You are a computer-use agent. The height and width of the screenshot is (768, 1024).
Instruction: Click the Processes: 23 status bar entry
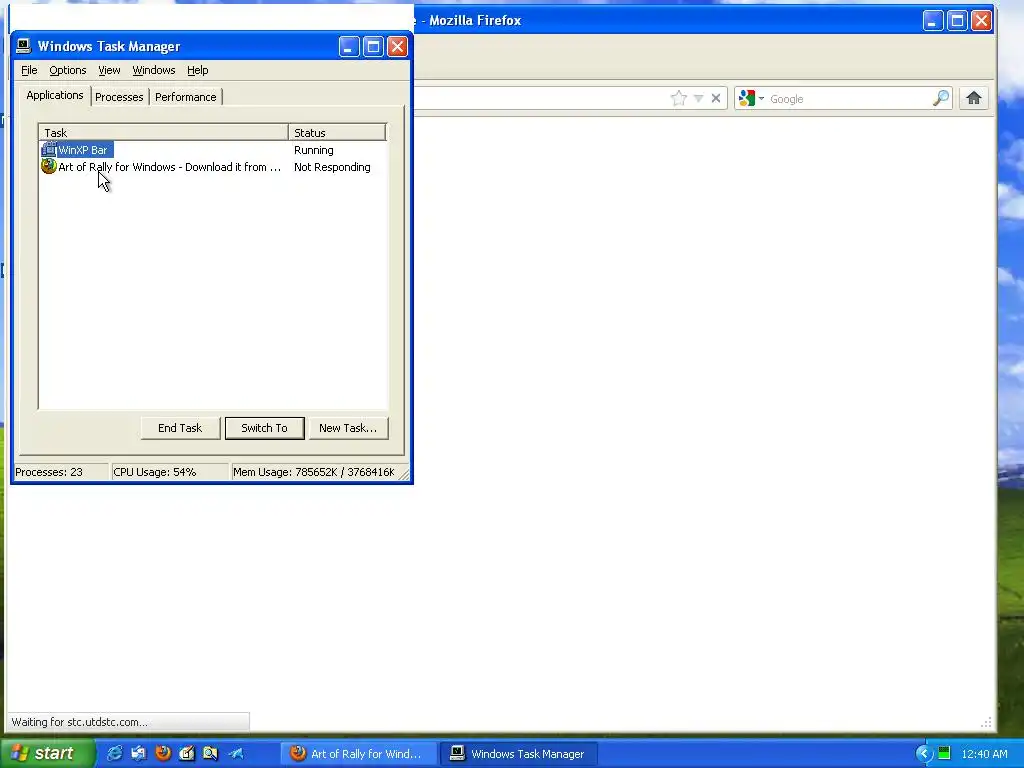(61, 472)
